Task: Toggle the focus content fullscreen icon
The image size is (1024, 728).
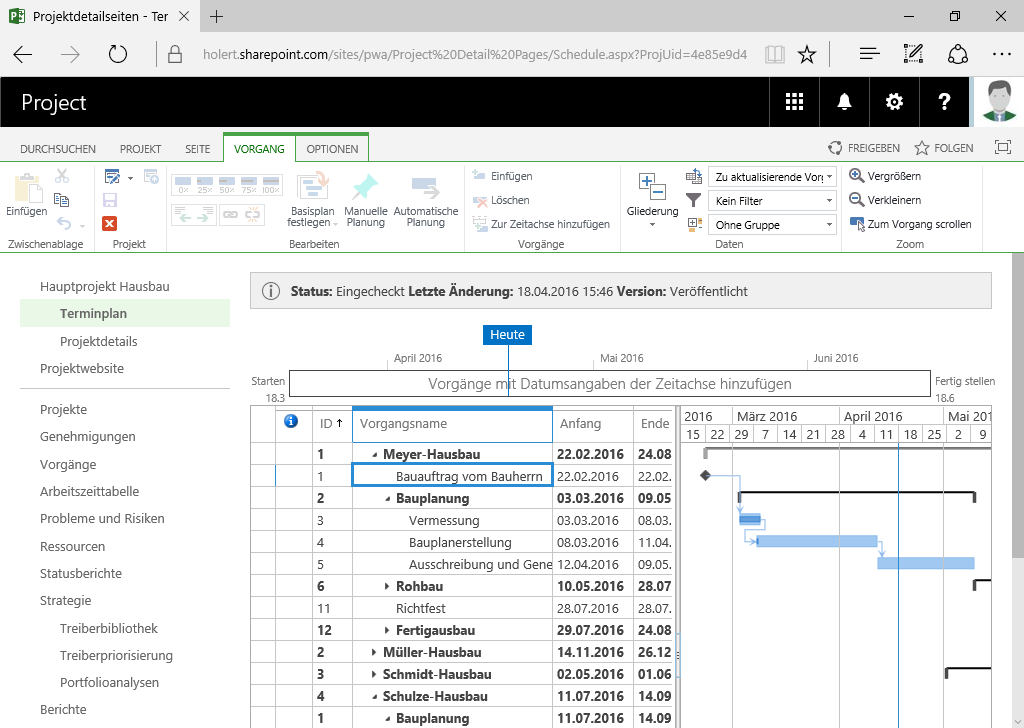Action: [x=1002, y=148]
